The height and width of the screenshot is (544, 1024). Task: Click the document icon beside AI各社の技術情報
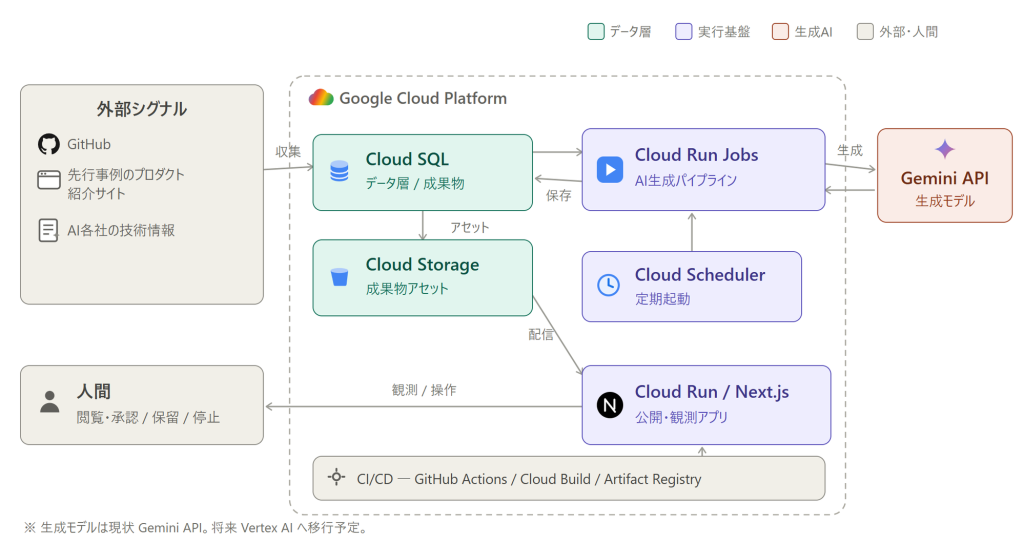pos(48,230)
